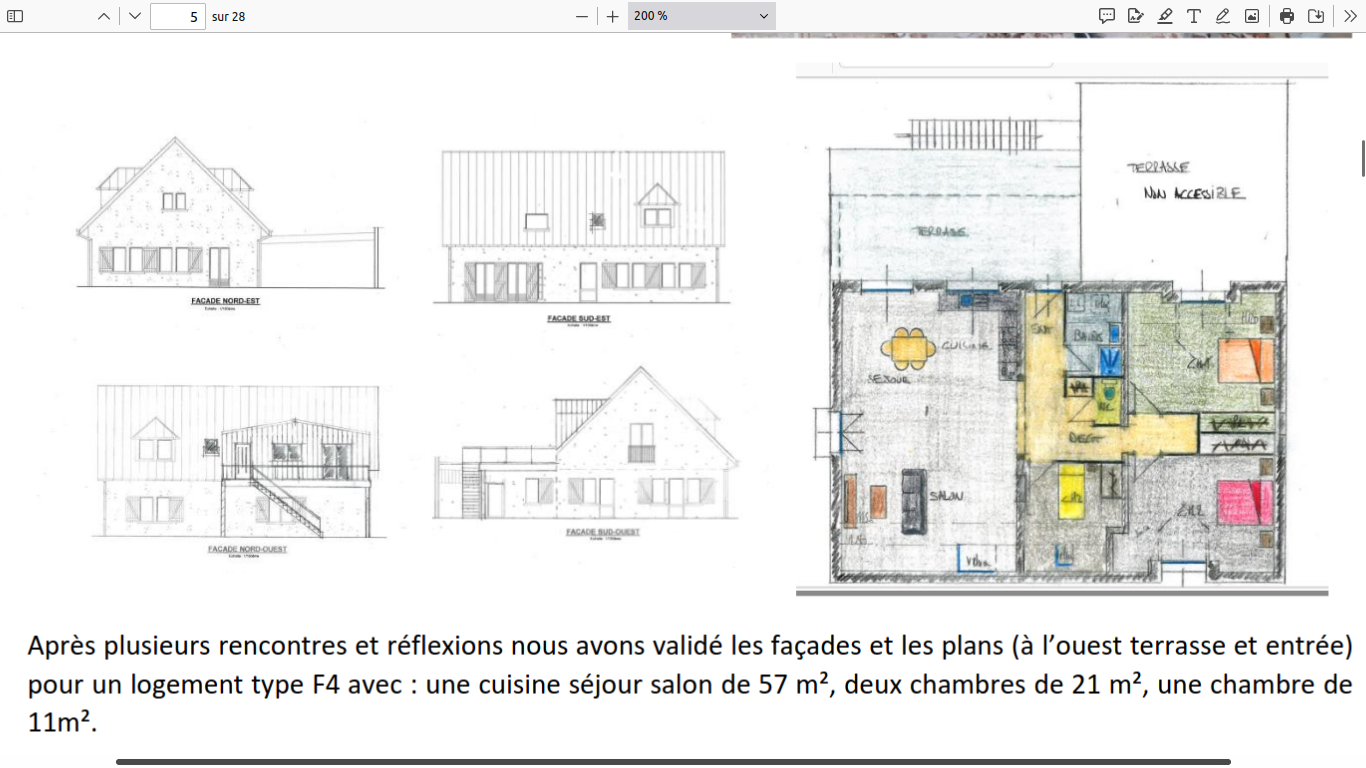Screen dimensions: 1366x768
Task: Save the PDF with download icon
Action: click(x=1316, y=16)
